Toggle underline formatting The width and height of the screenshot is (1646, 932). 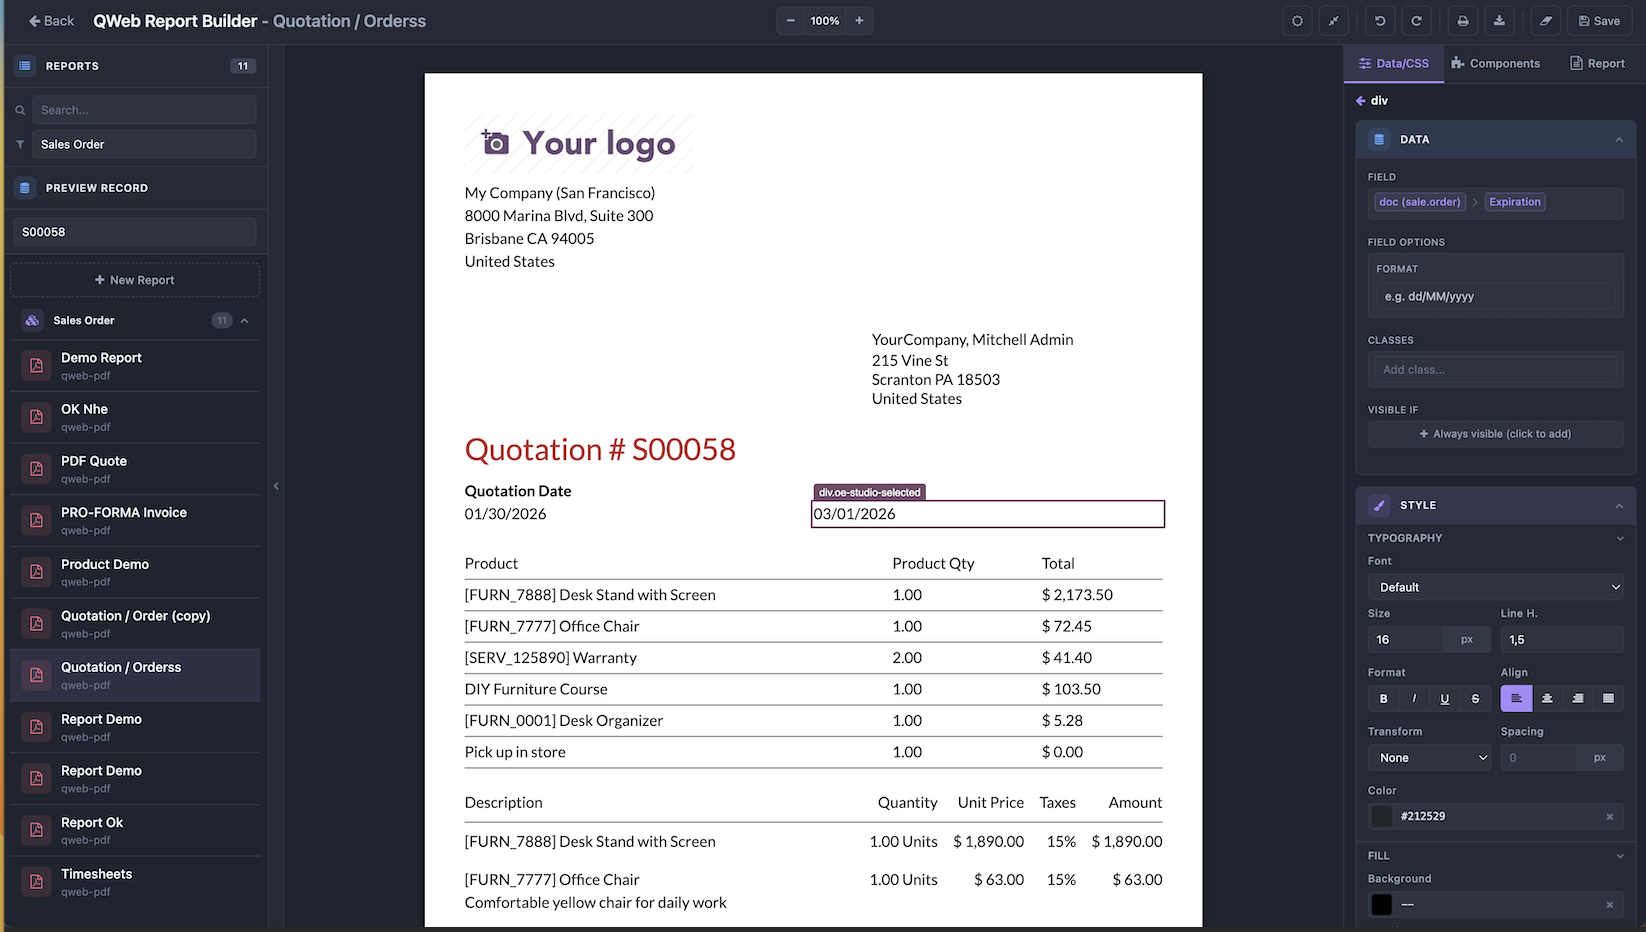click(x=1444, y=698)
